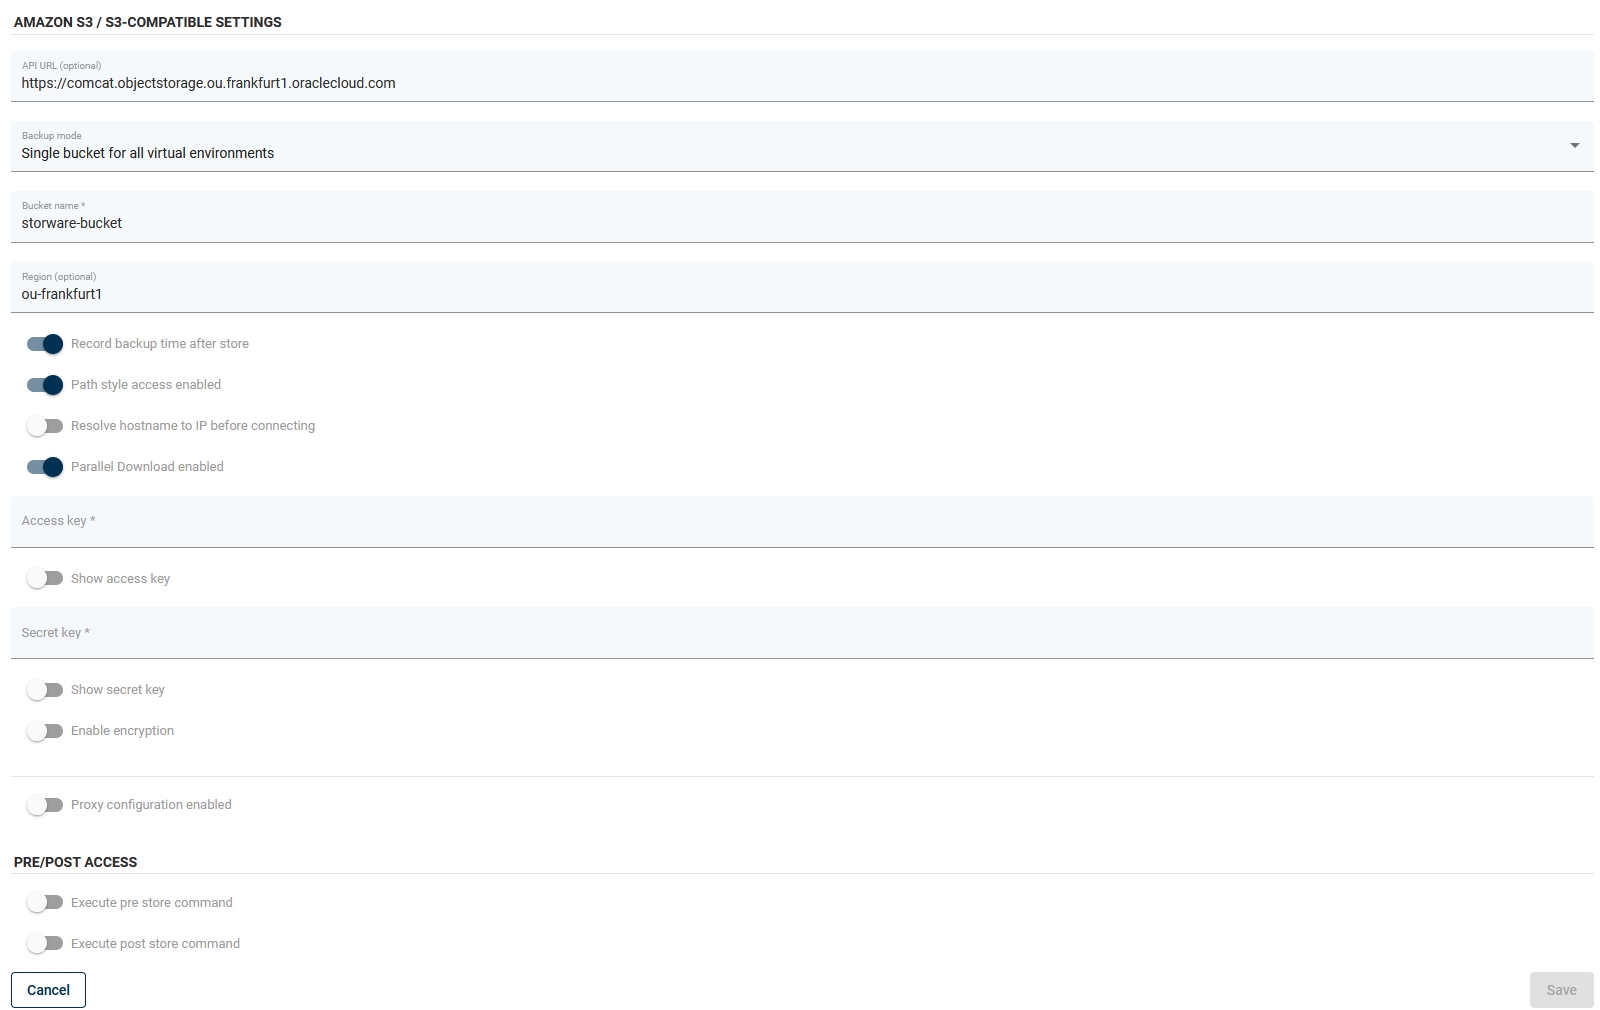Screen dimensions: 1600x1010
Task: Click the Save button
Action: 1561,990
